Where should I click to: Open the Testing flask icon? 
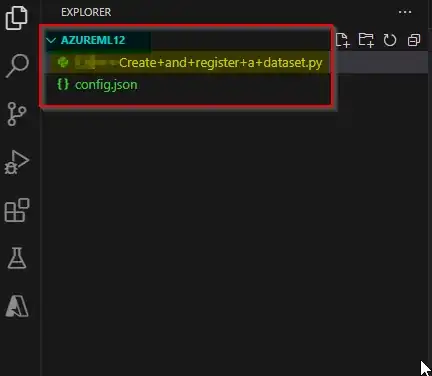tap(17, 258)
